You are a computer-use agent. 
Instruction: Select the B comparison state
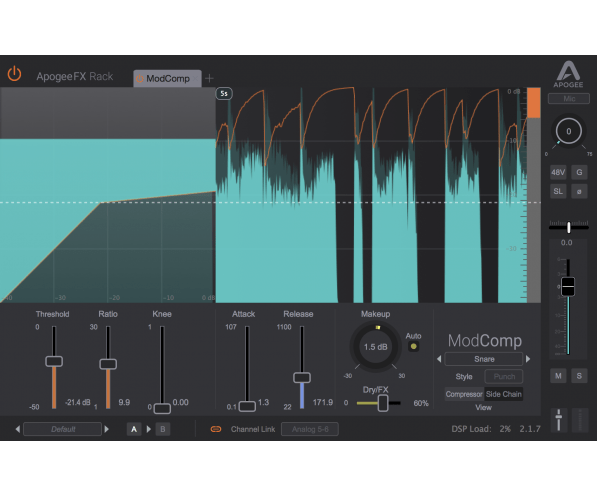pyautogui.click(x=163, y=429)
